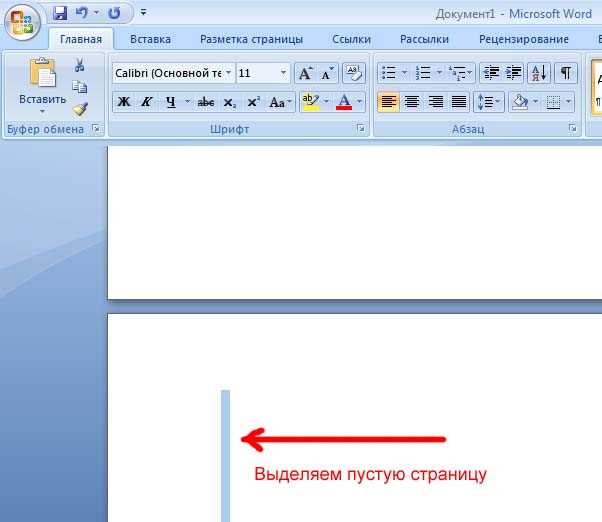Image resolution: width=602 pixels, height=522 pixels.
Task: Apply a numbered list
Action: click(423, 73)
